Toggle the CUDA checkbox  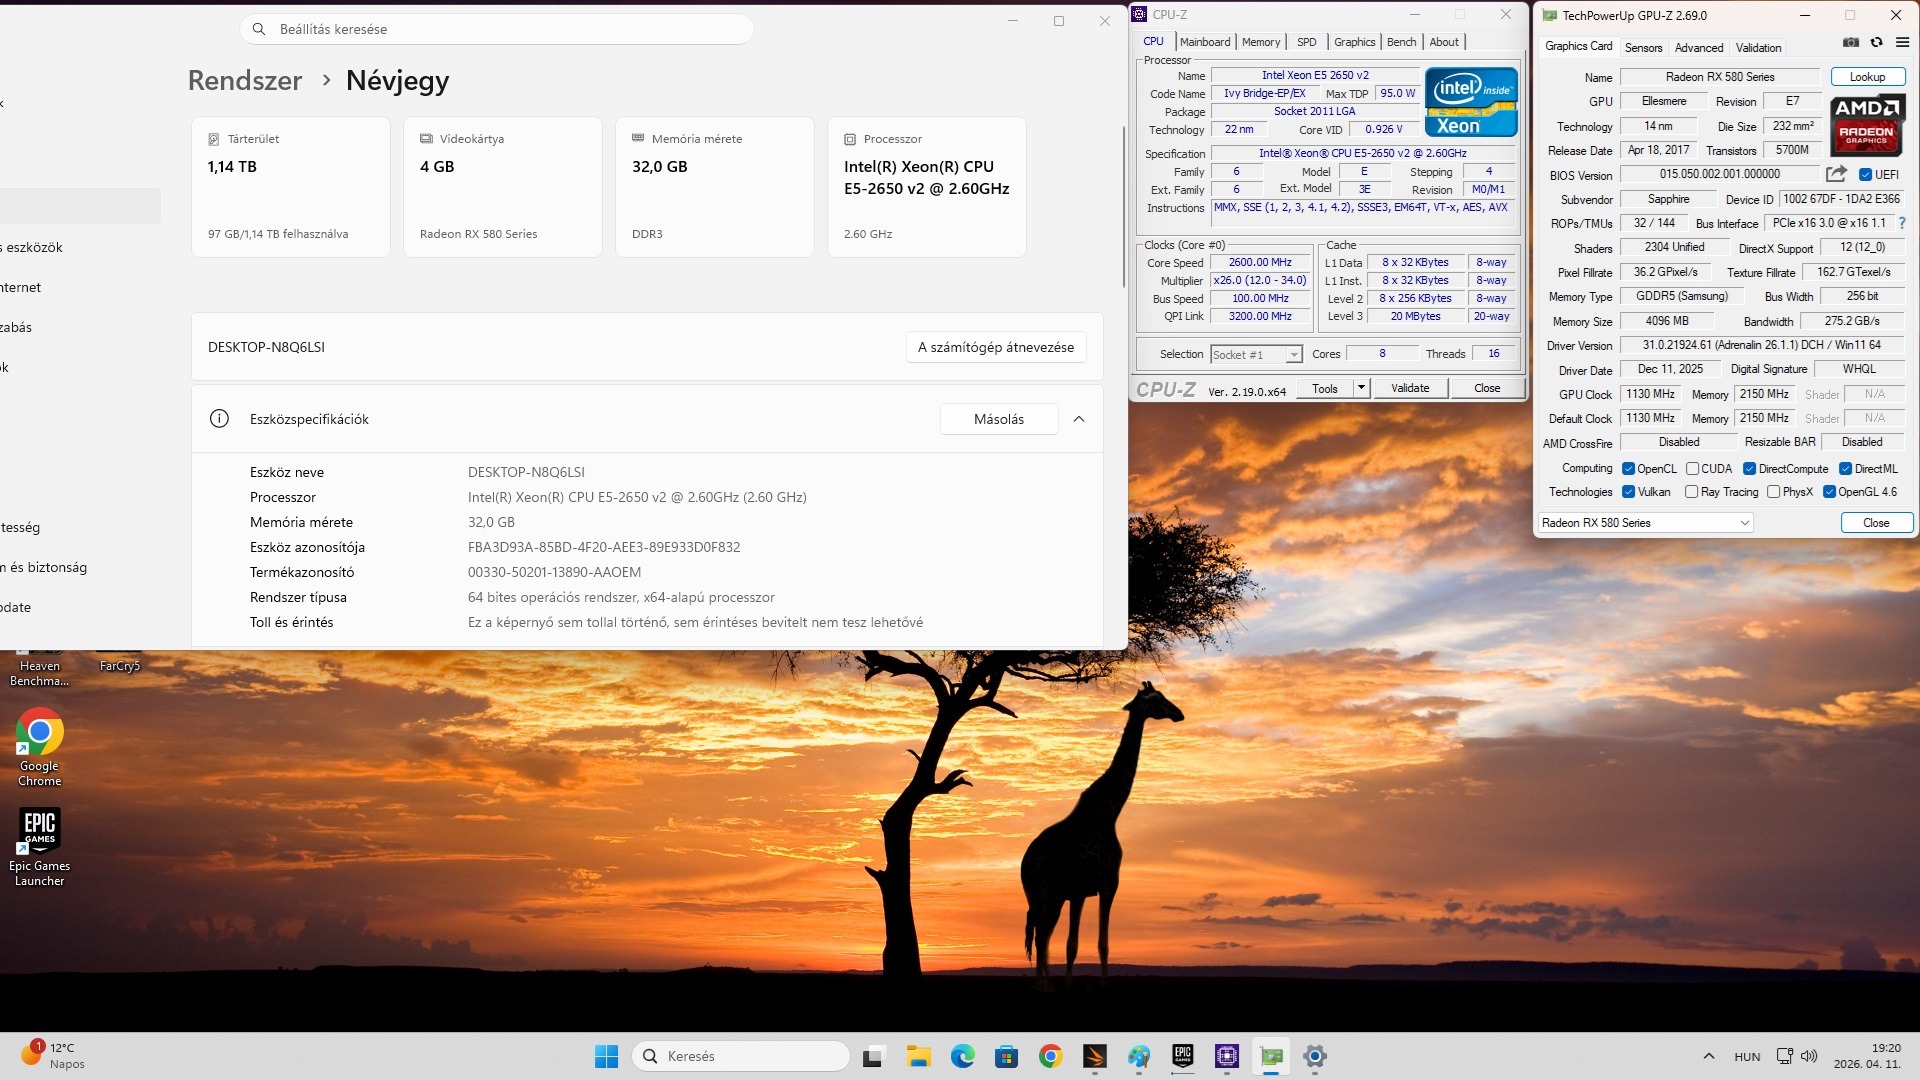(x=1693, y=469)
